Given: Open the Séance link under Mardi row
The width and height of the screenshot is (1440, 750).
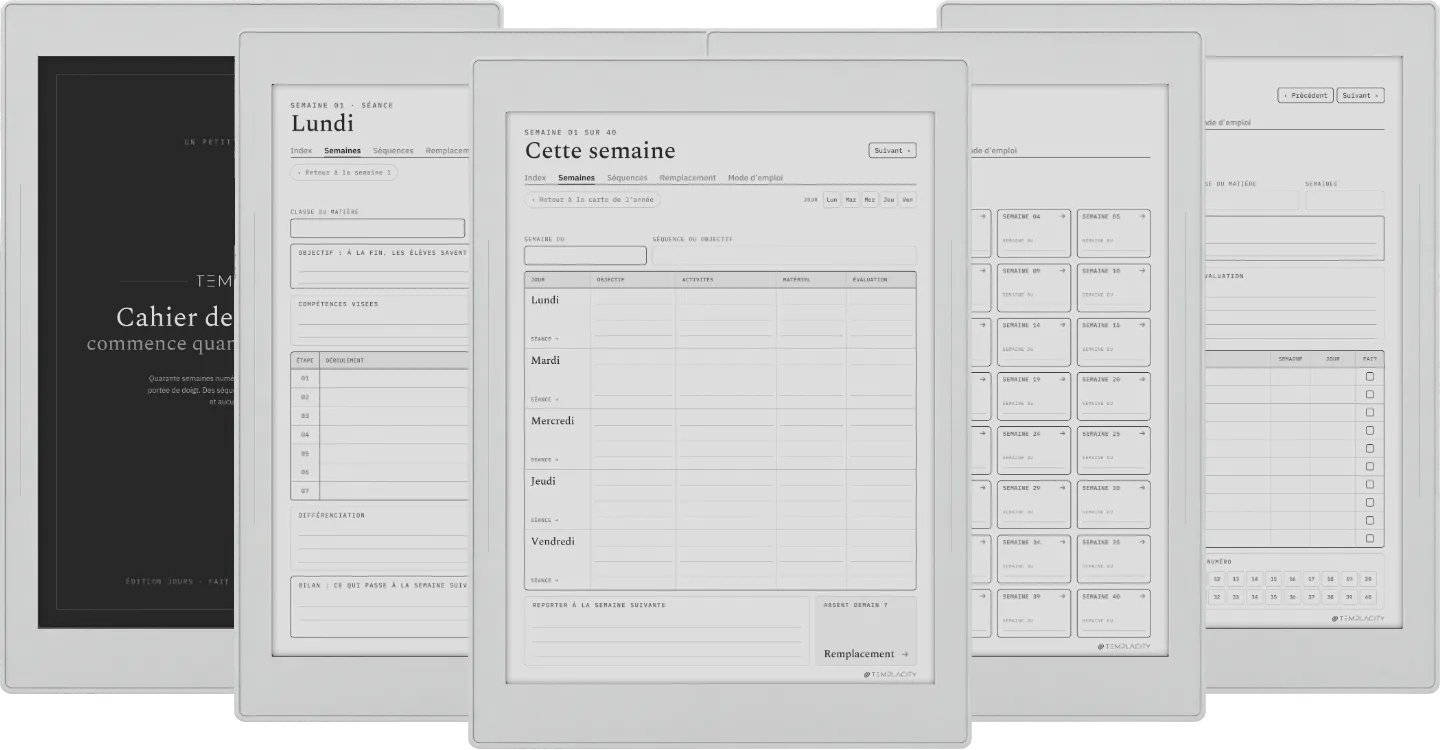Looking at the screenshot, I should coord(545,399).
